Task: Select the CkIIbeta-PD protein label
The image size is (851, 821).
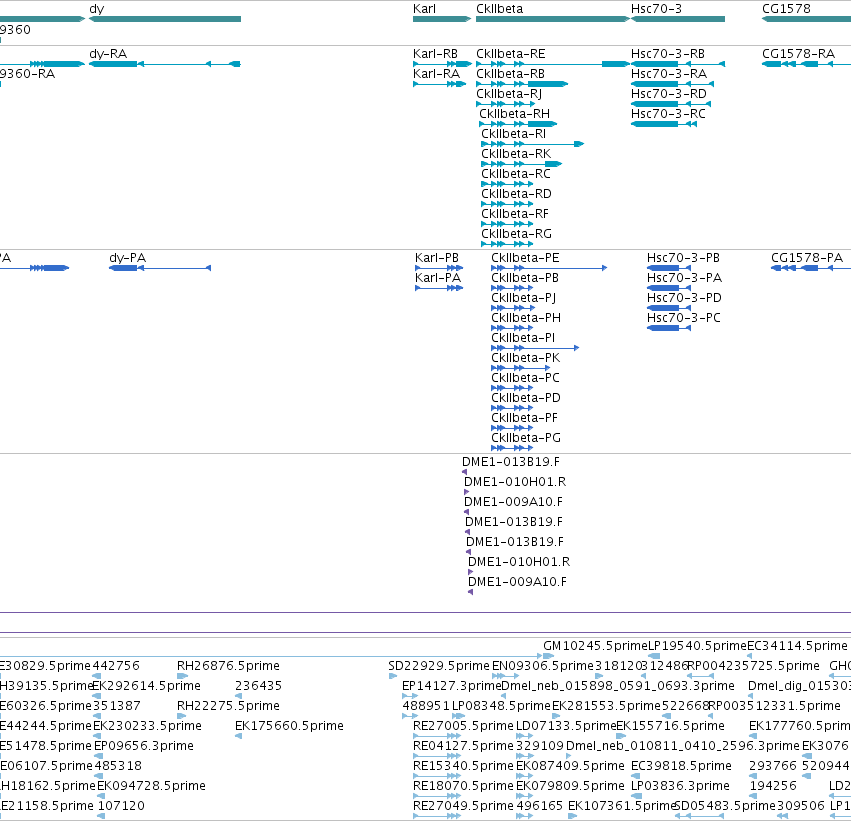Action: coord(526,398)
